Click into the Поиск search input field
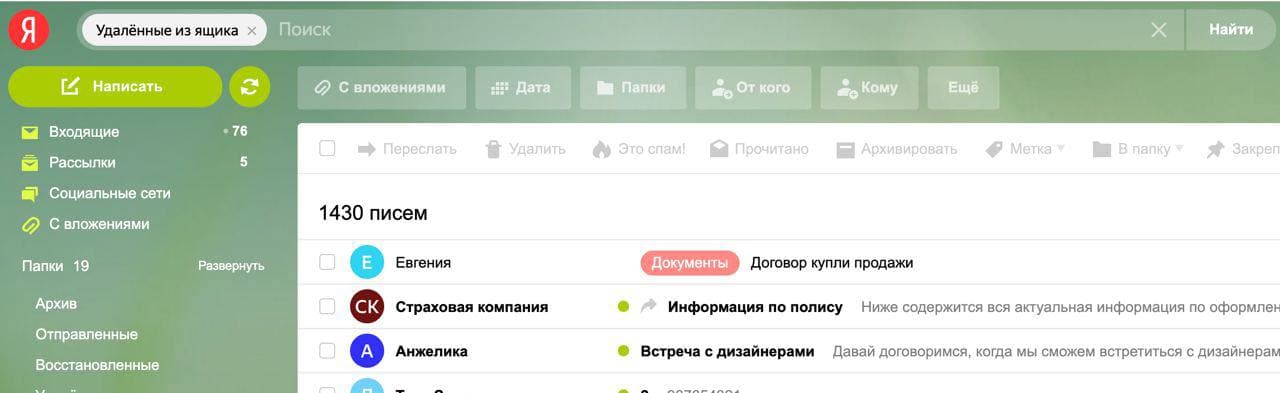The height and width of the screenshot is (393, 1280). tap(710, 30)
